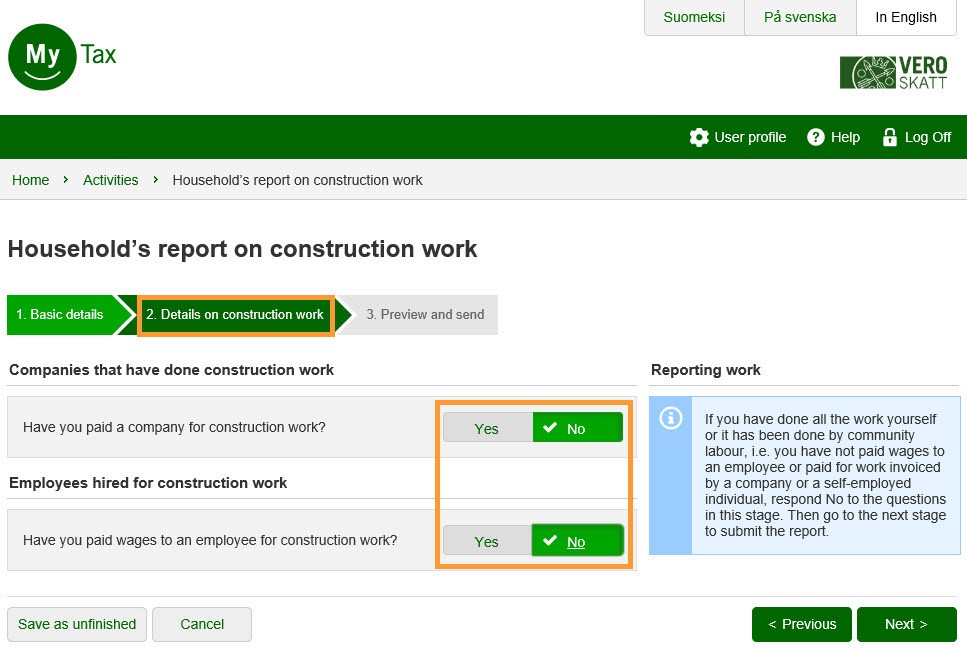The height and width of the screenshot is (648, 967).
Task: Click the Help question mark icon
Action: (x=816, y=137)
